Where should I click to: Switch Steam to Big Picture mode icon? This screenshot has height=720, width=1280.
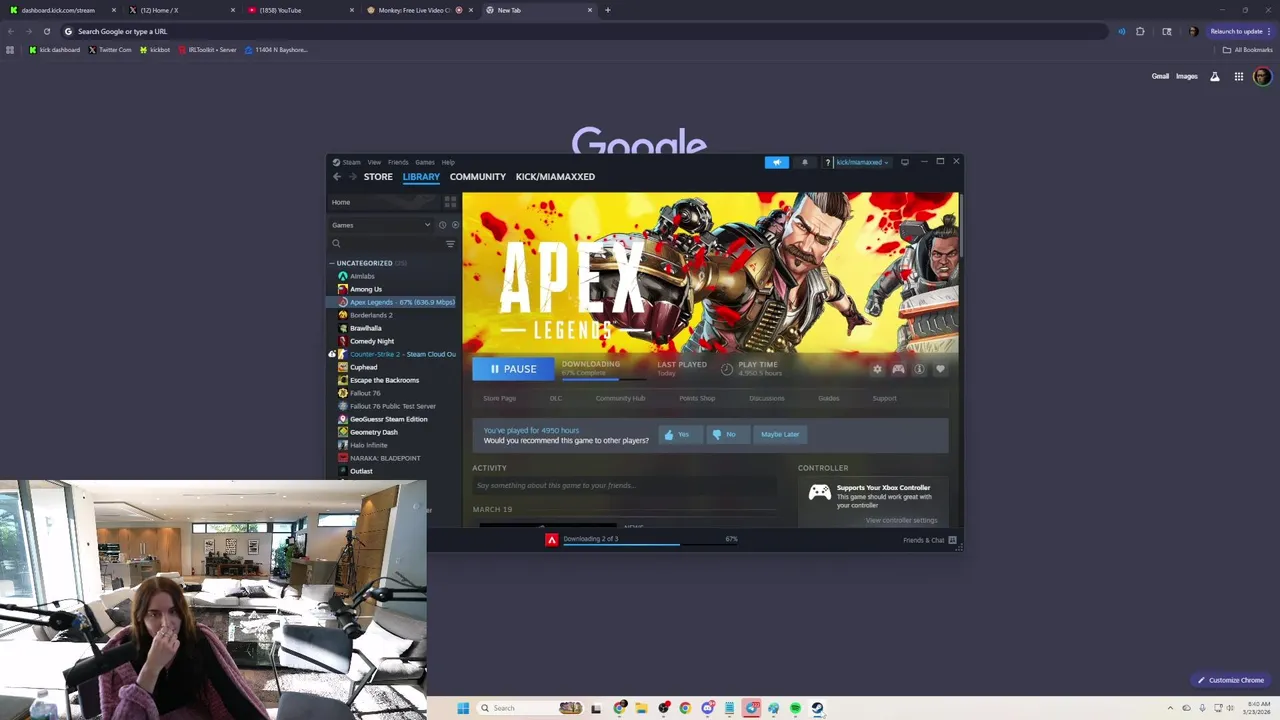click(905, 162)
